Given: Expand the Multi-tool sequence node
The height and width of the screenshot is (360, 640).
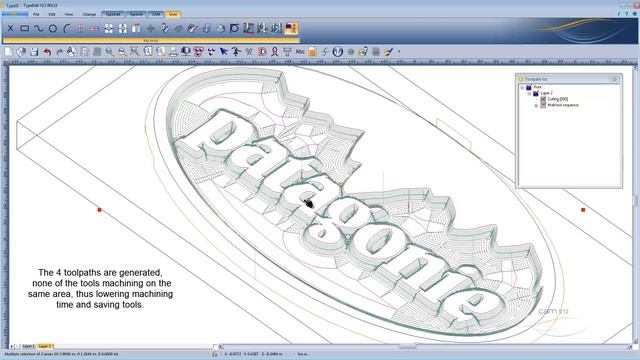Looking at the screenshot, I should pos(536,106).
